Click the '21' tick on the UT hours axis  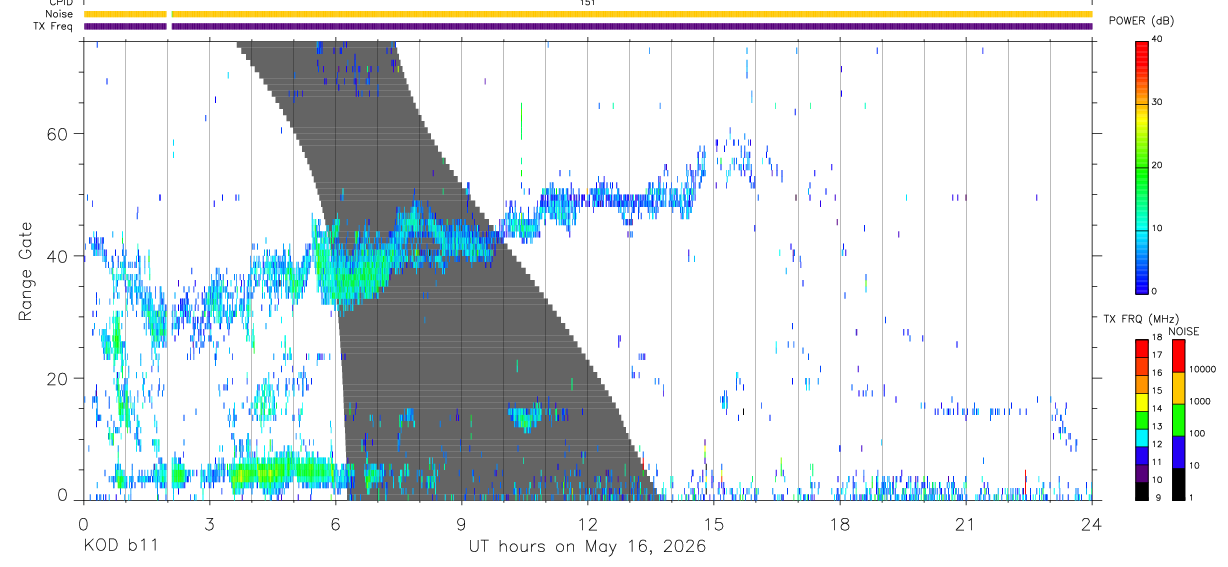[966, 524]
